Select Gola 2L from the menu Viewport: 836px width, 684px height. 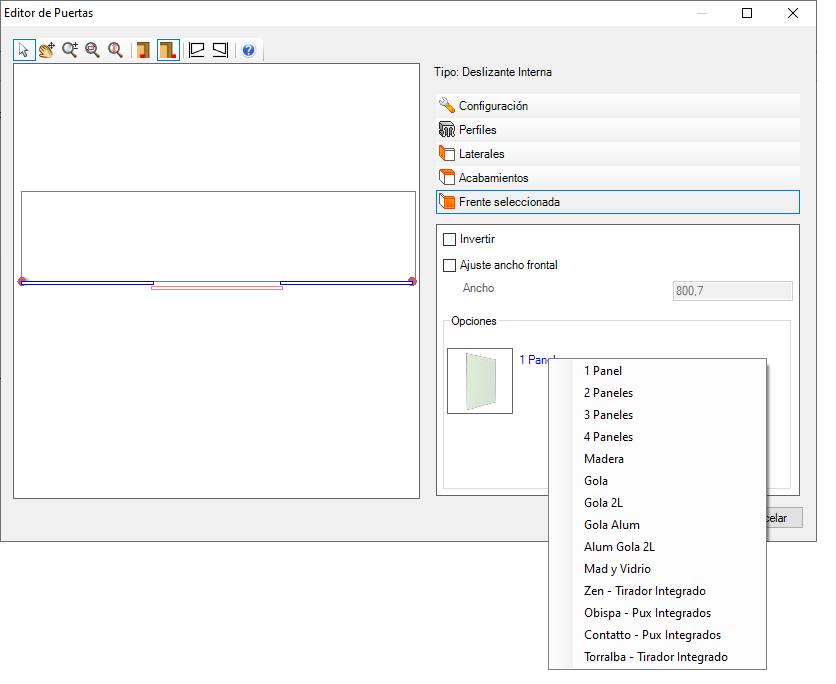tap(657, 503)
